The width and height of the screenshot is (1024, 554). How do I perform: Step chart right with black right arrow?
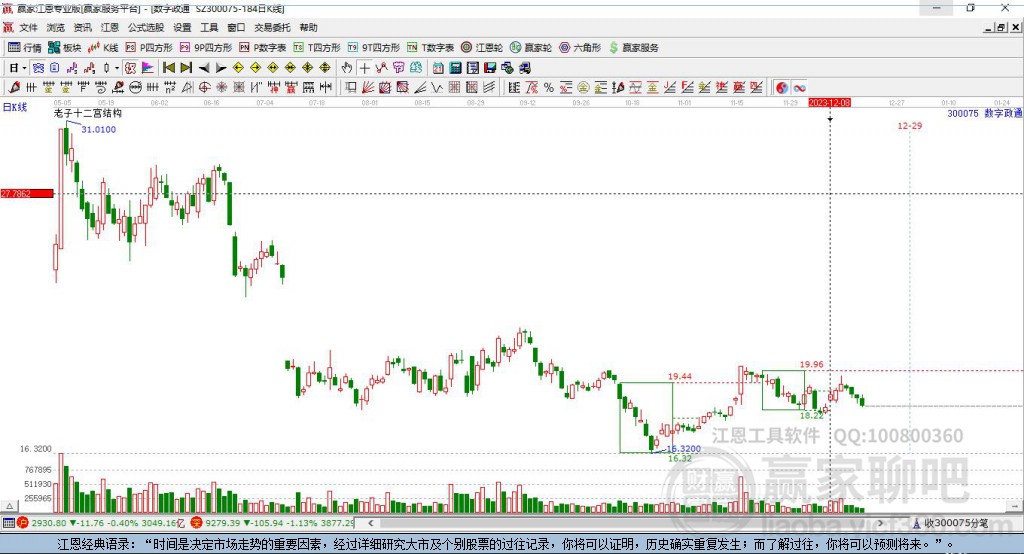tap(221, 68)
